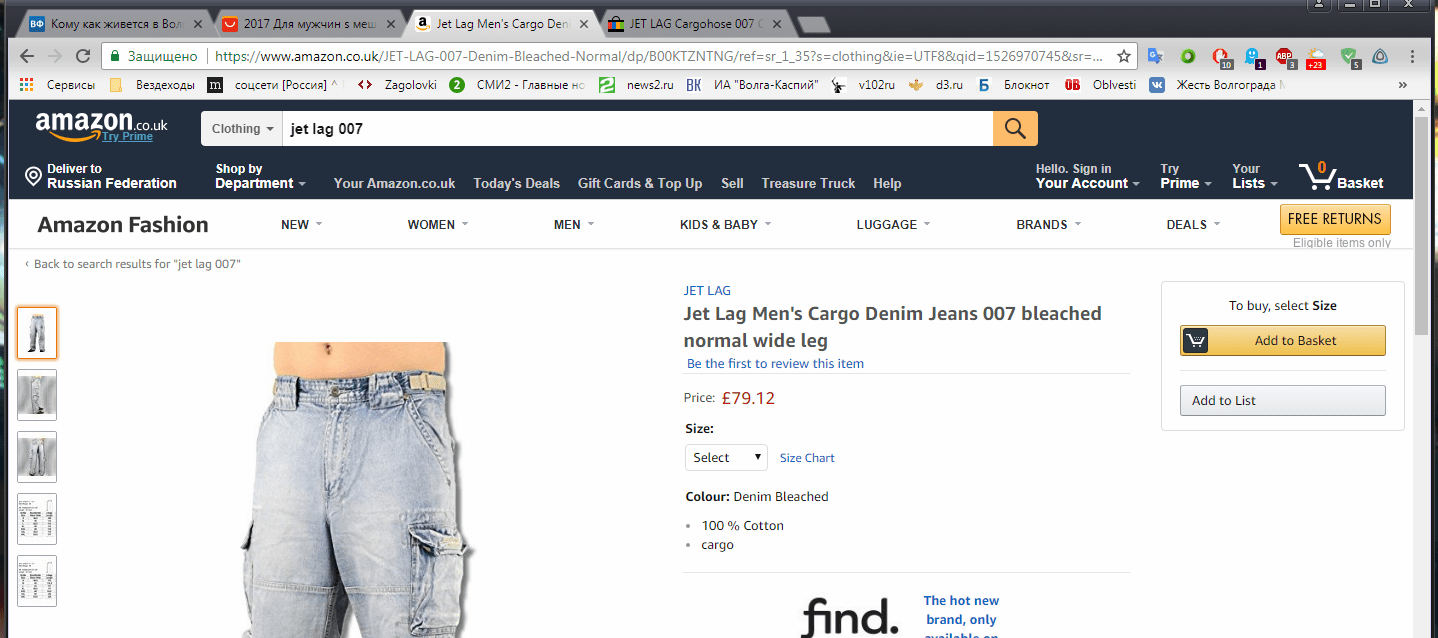Open the blue arch-shaped extension icon
The image size is (1438, 638).
pyautogui.click(x=1380, y=56)
